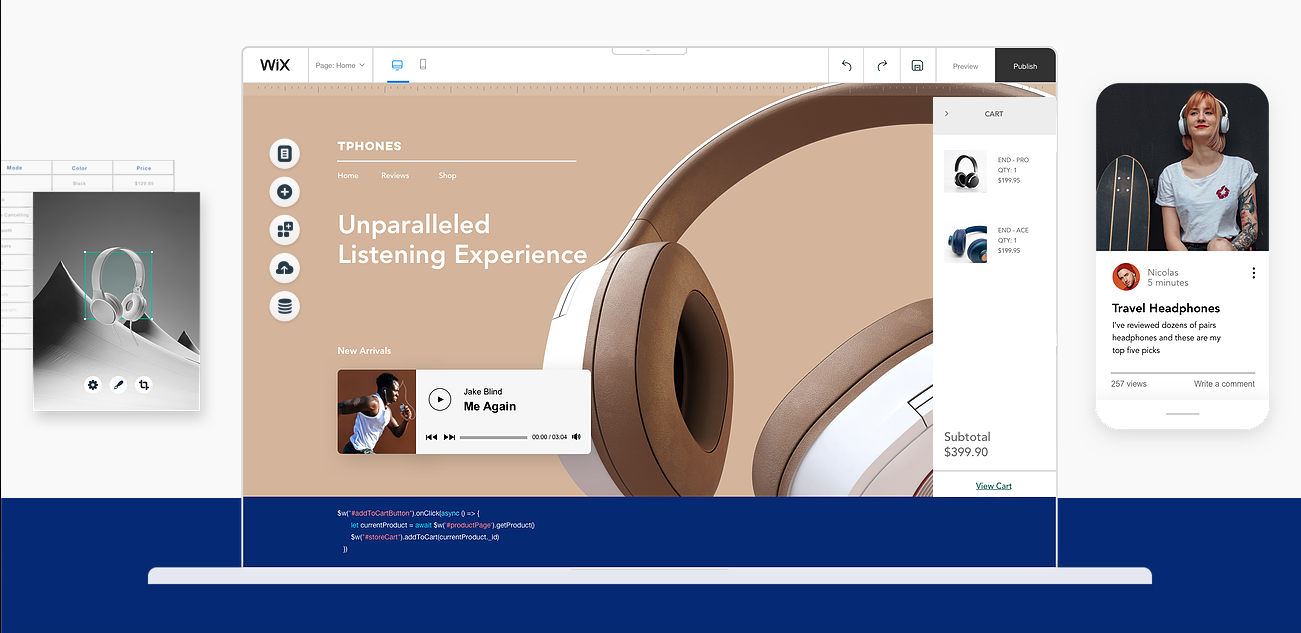Click the Add elements plus icon
1301x633 pixels.
[285, 192]
